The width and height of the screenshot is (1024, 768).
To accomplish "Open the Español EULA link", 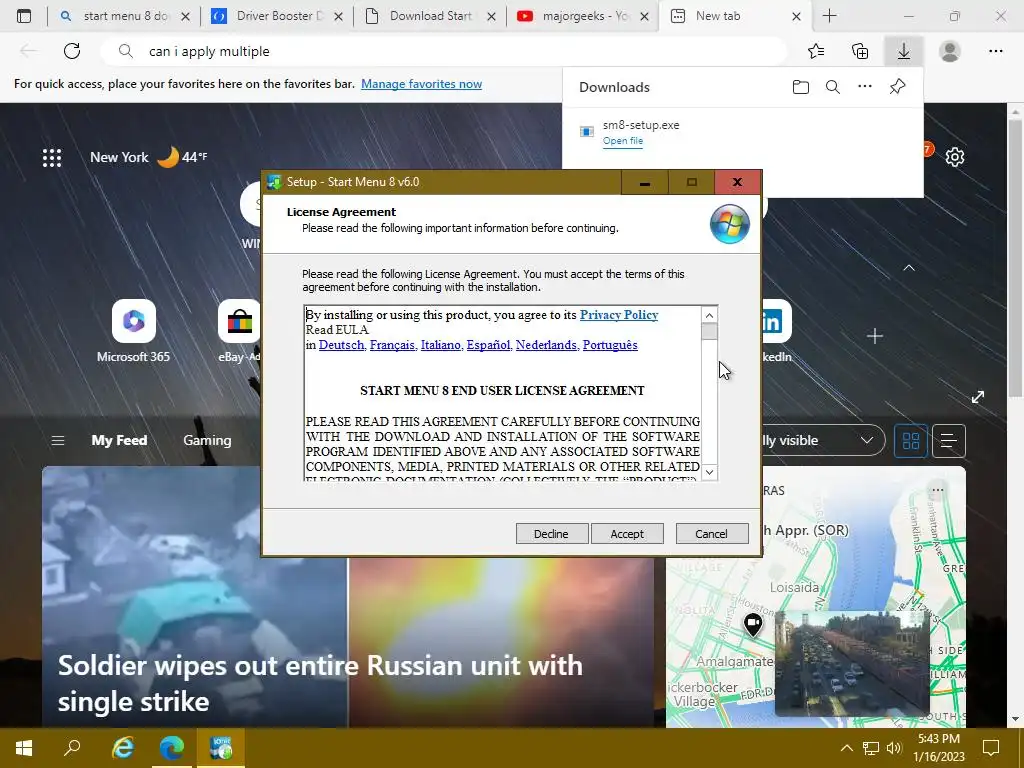I will coord(488,345).
